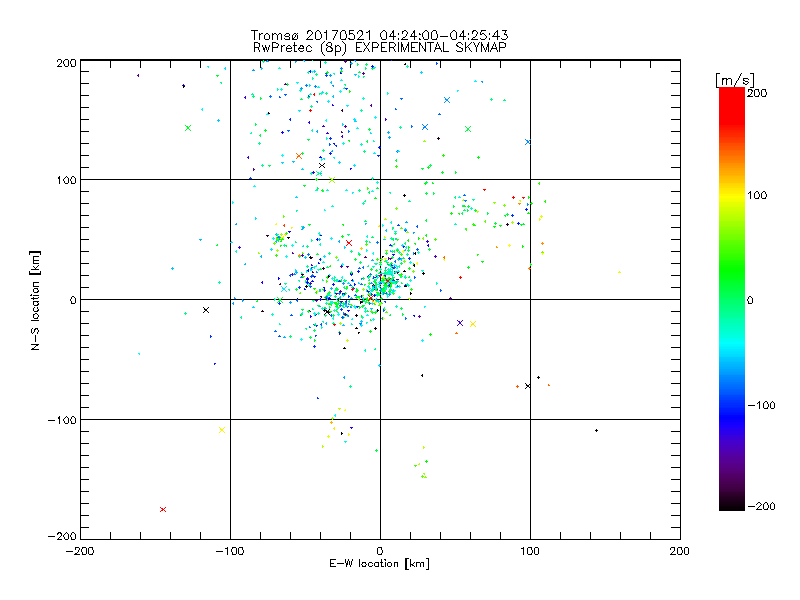Click the subtitle 'RwPretec (8p) EXPERIMENTAL SKYMAP'
Screen dimensions: 800x600
380,48
